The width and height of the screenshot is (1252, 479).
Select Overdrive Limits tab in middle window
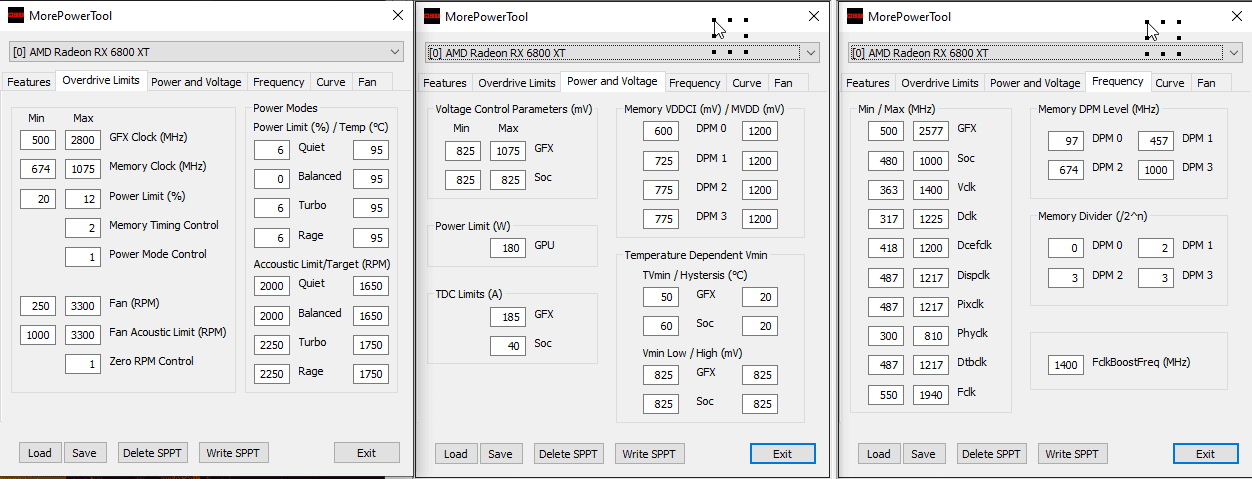(516, 83)
